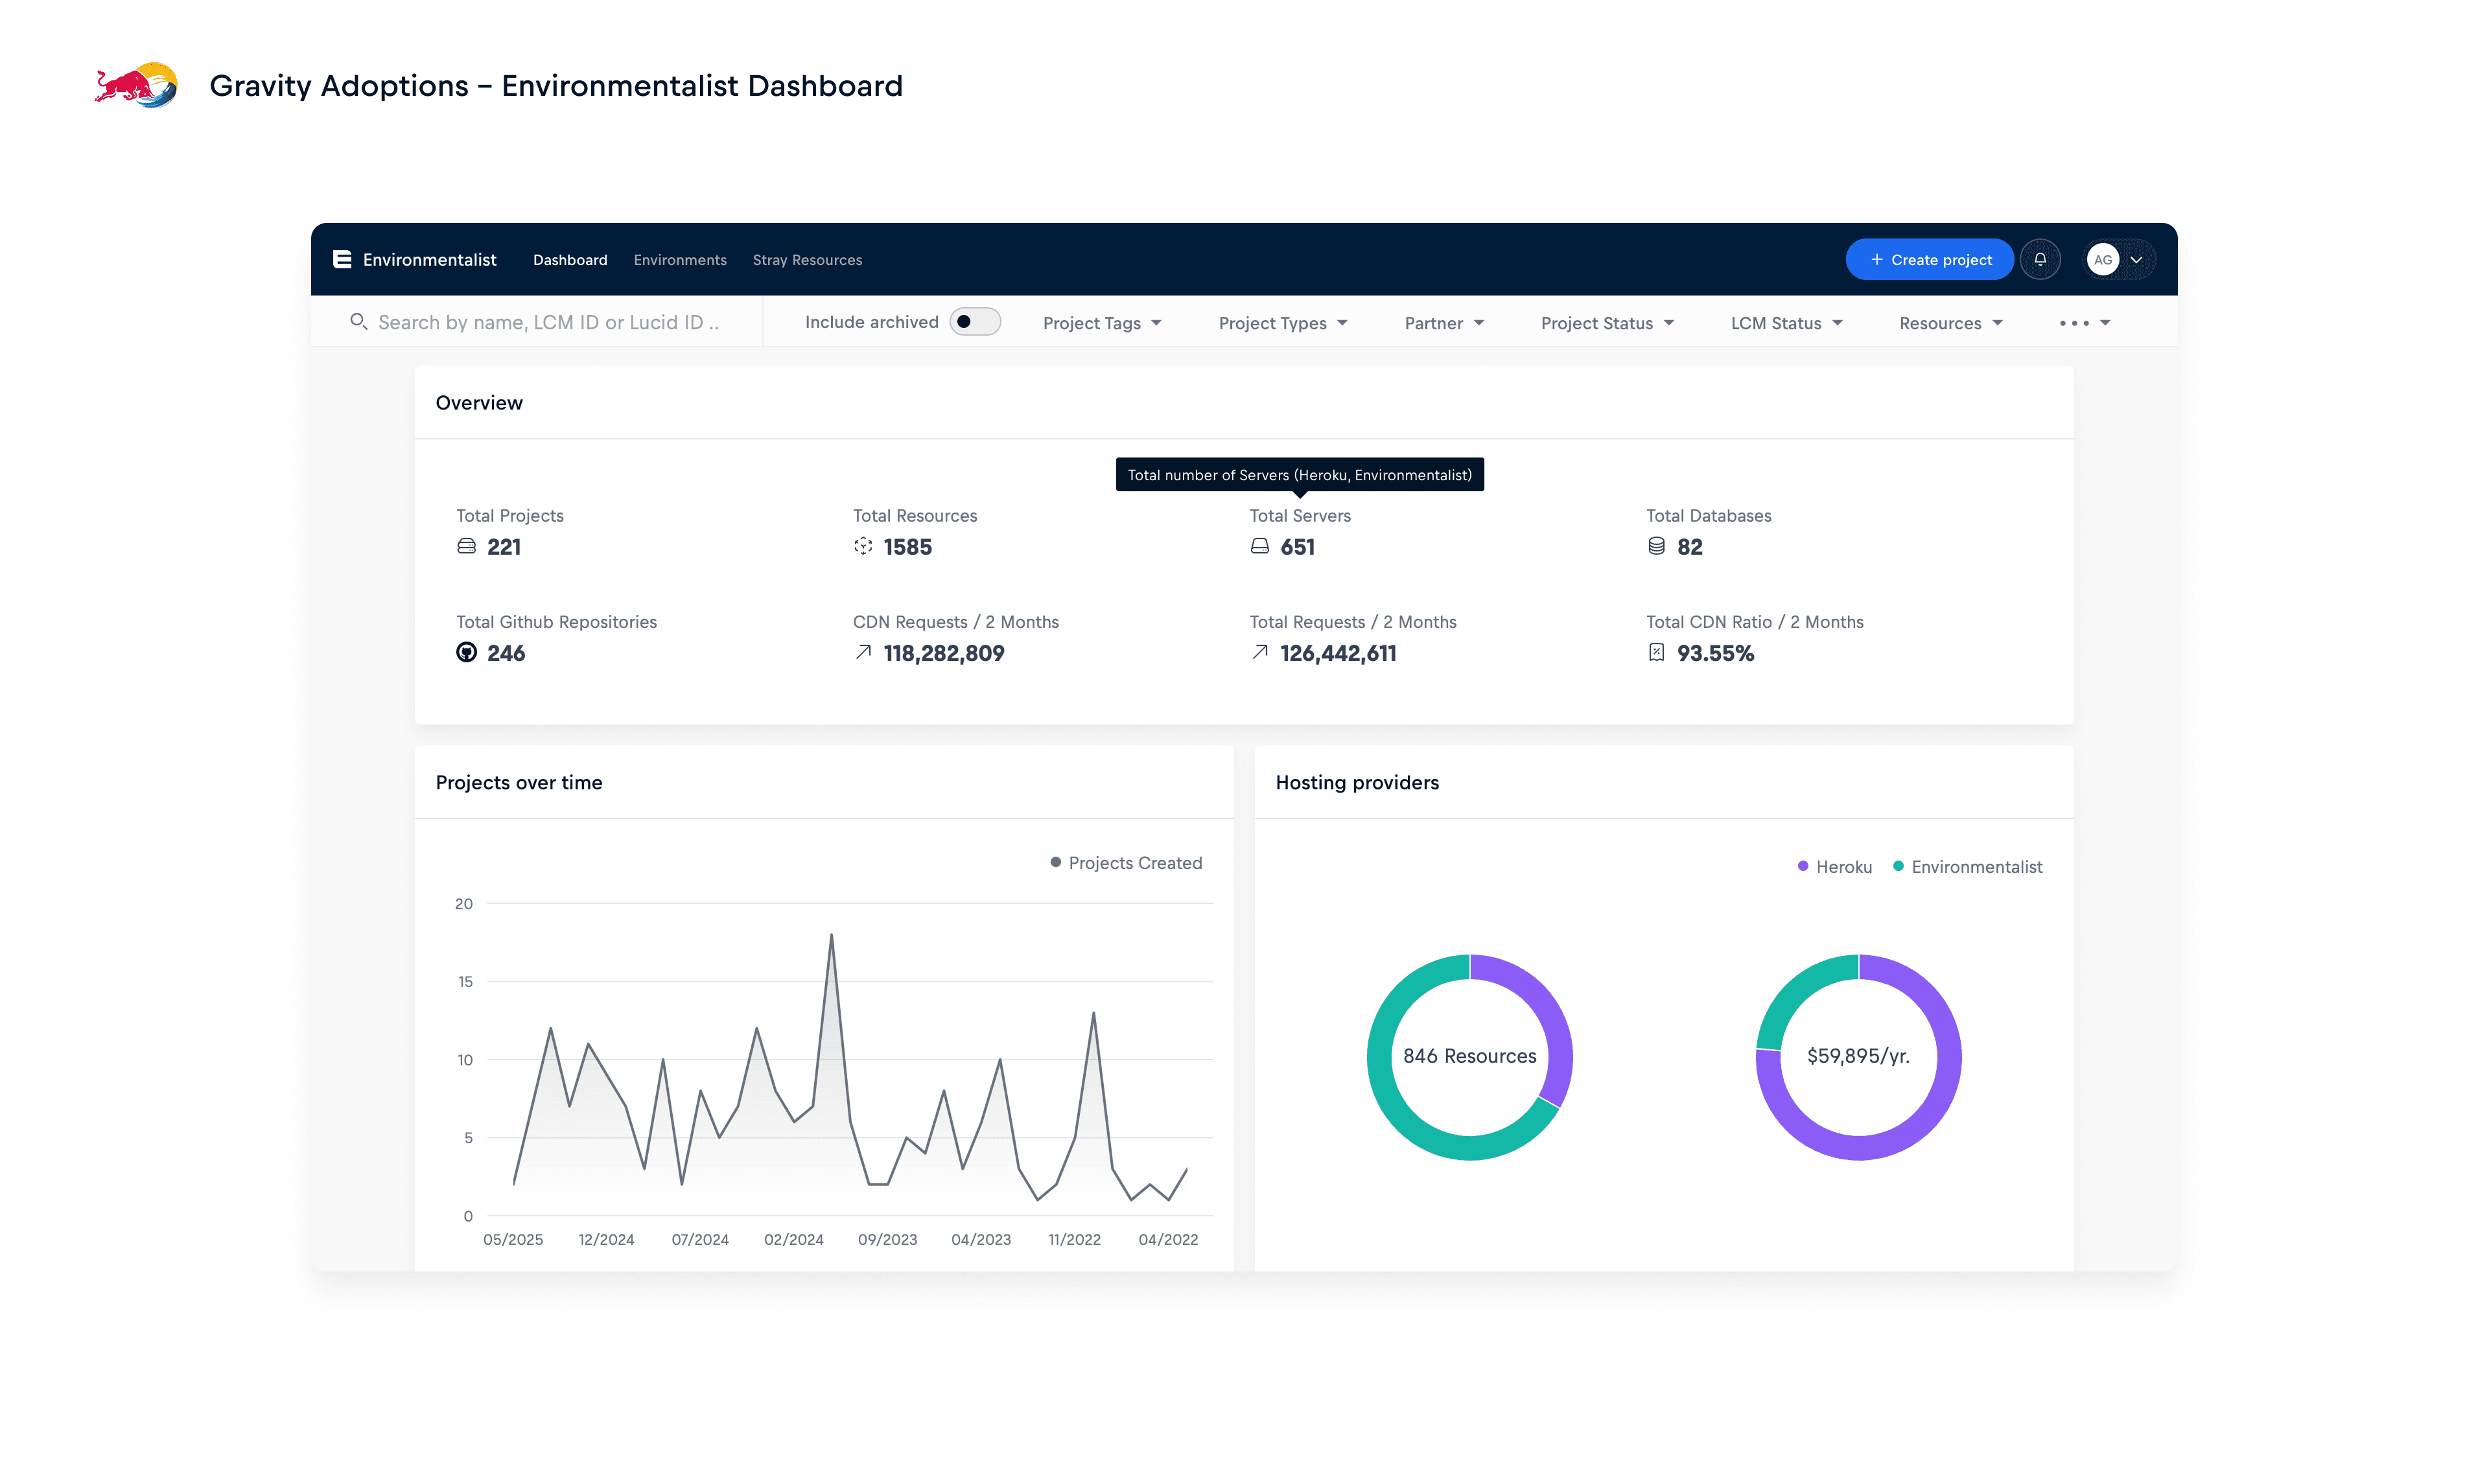The width and height of the screenshot is (2489, 1484).
Task: Open the more filters ellipsis menu
Action: 2084,322
